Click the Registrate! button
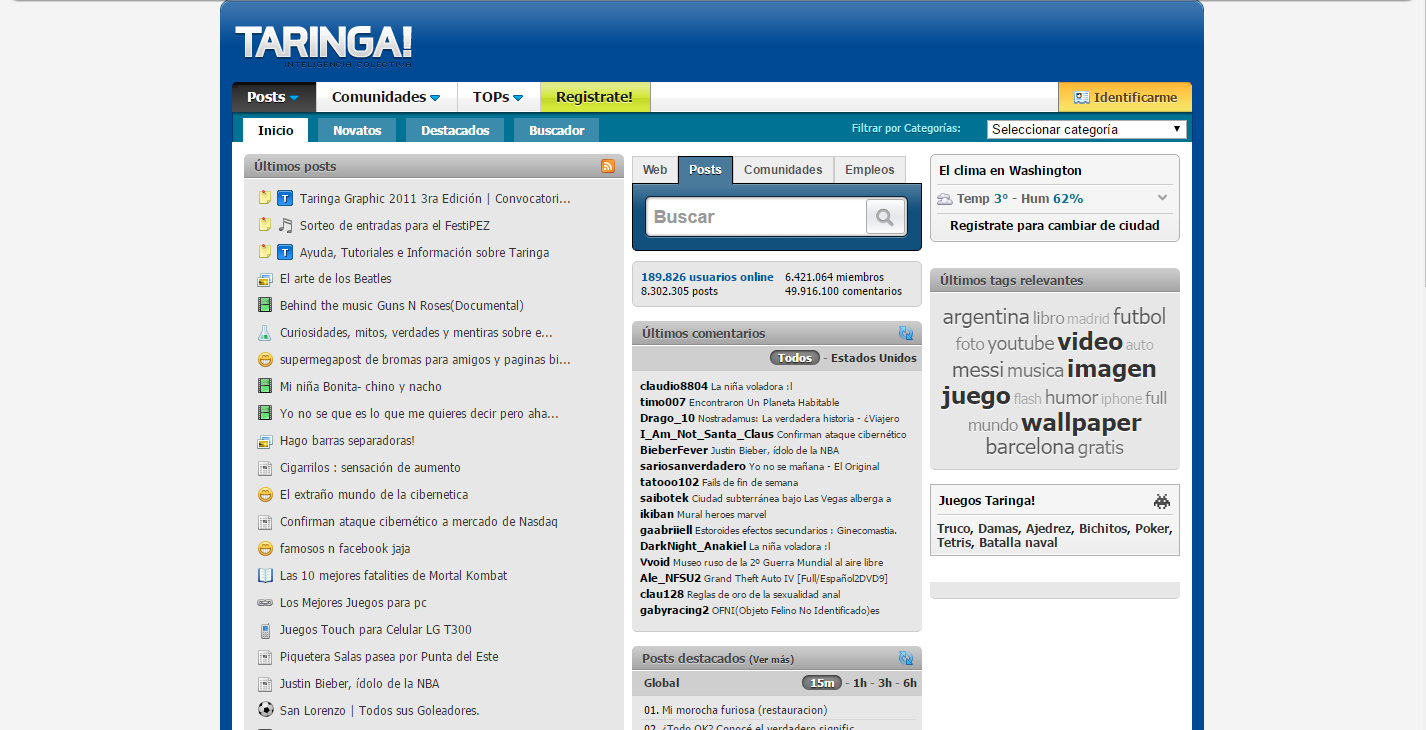 [x=595, y=97]
